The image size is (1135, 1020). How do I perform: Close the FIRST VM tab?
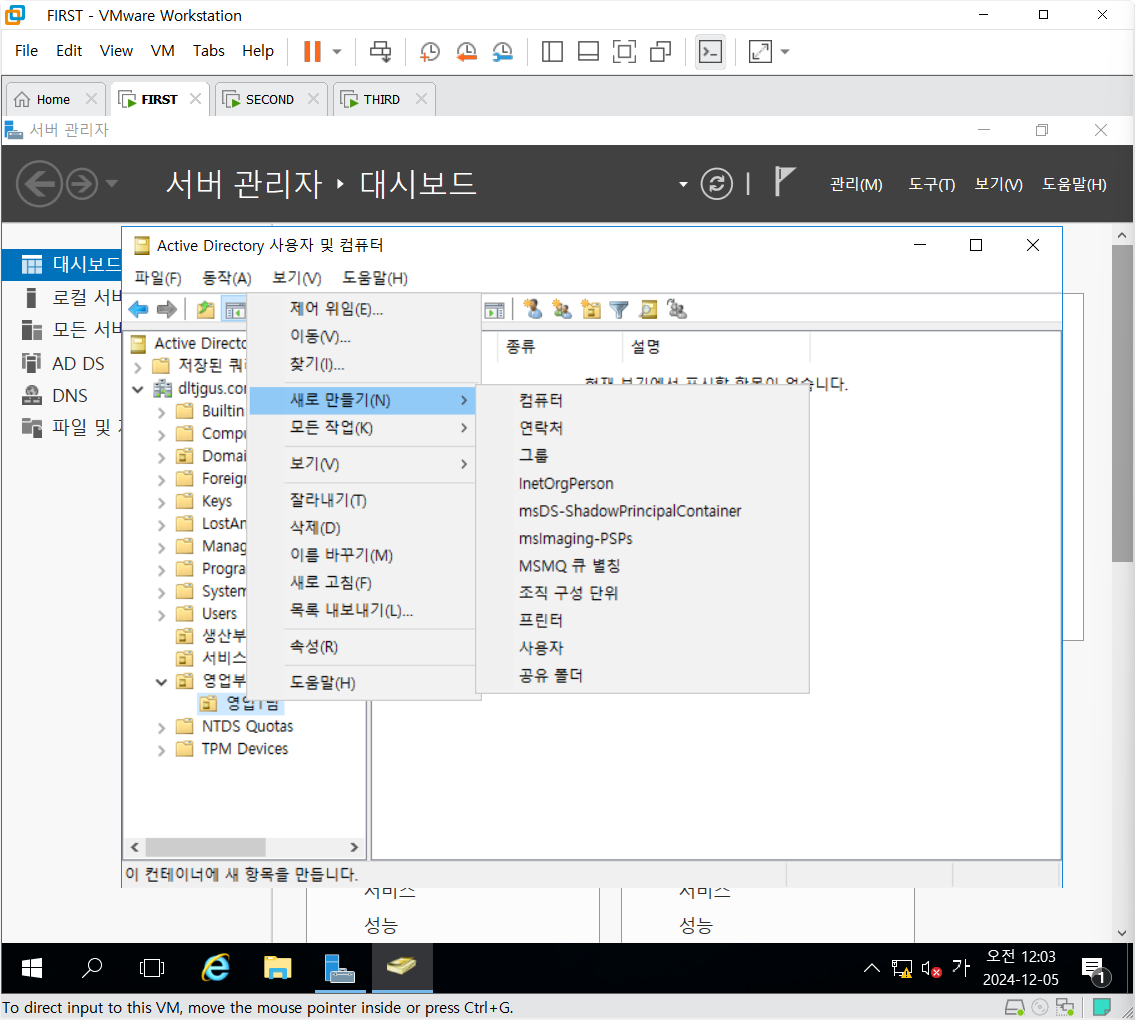(195, 98)
